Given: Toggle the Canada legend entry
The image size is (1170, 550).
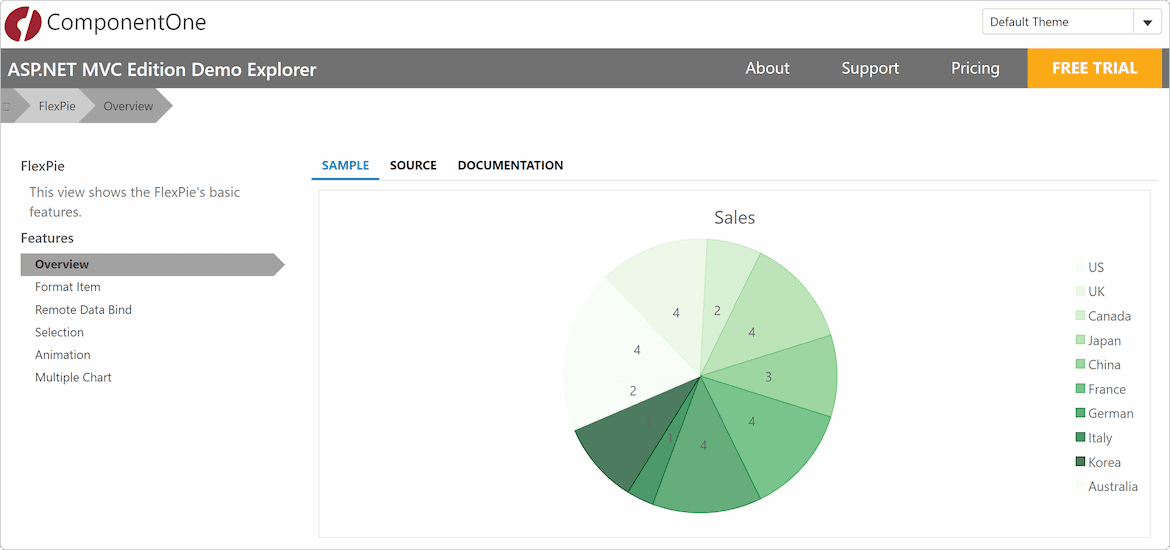Looking at the screenshot, I should (1109, 316).
